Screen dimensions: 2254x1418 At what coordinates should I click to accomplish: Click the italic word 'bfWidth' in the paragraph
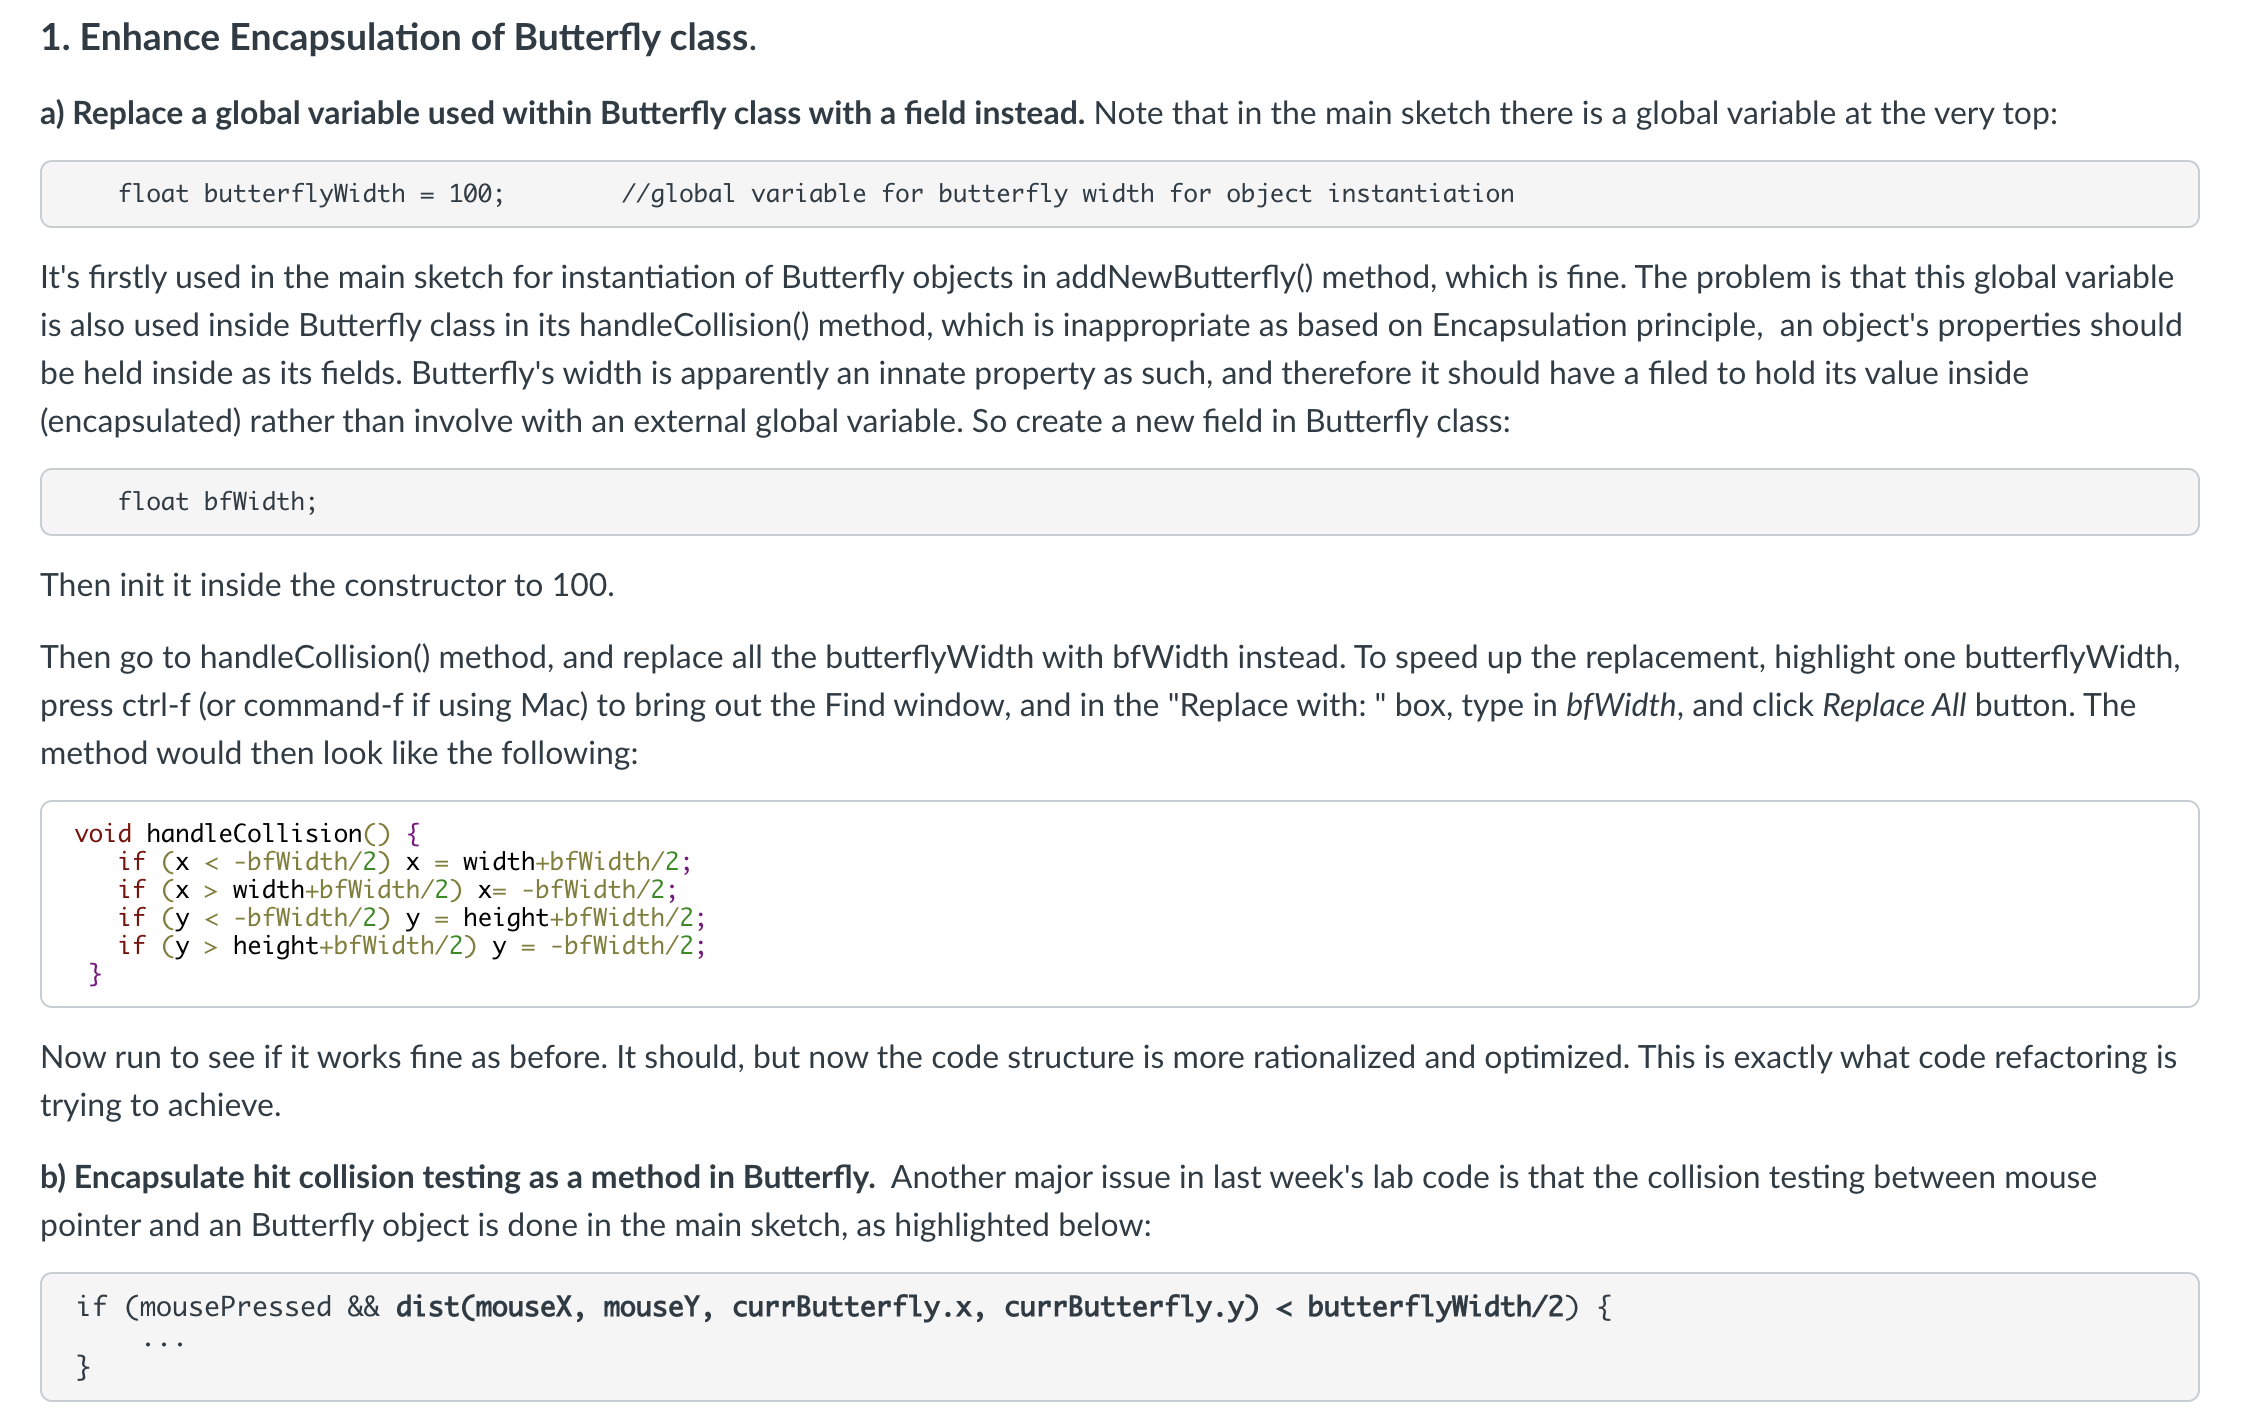[1620, 705]
